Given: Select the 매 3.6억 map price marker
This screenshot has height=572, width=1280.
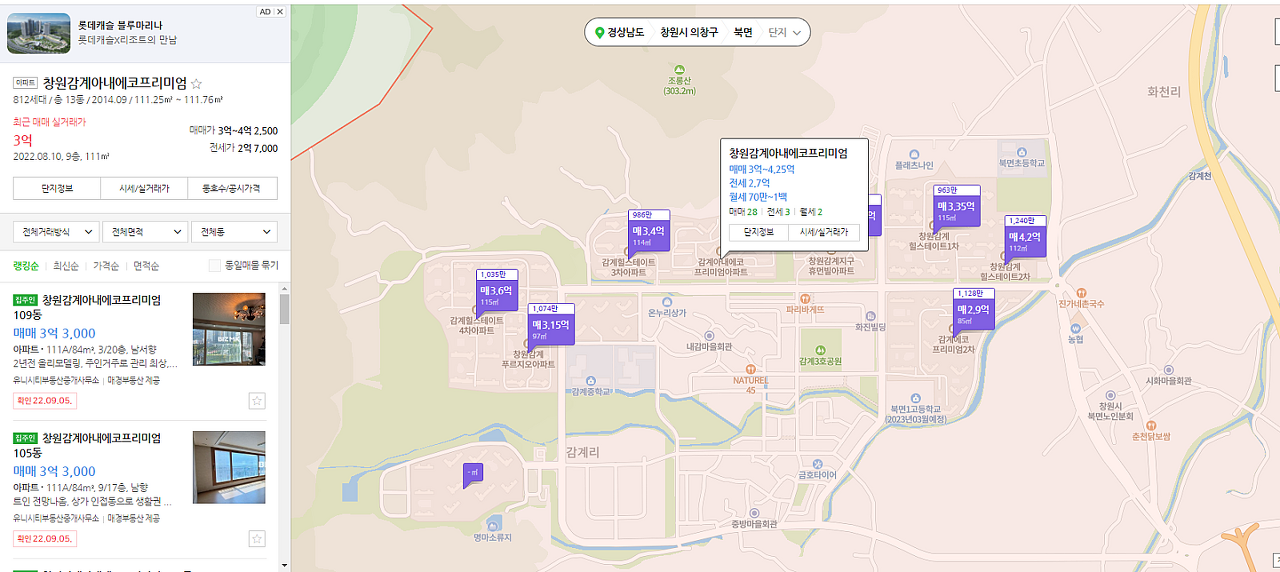Looking at the screenshot, I should coord(496,291).
